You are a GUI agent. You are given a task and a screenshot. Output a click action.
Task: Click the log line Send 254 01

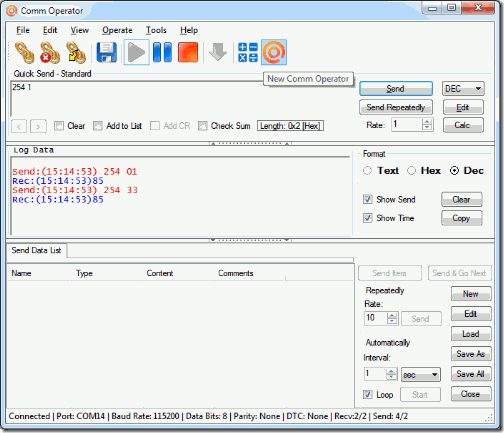(x=75, y=172)
